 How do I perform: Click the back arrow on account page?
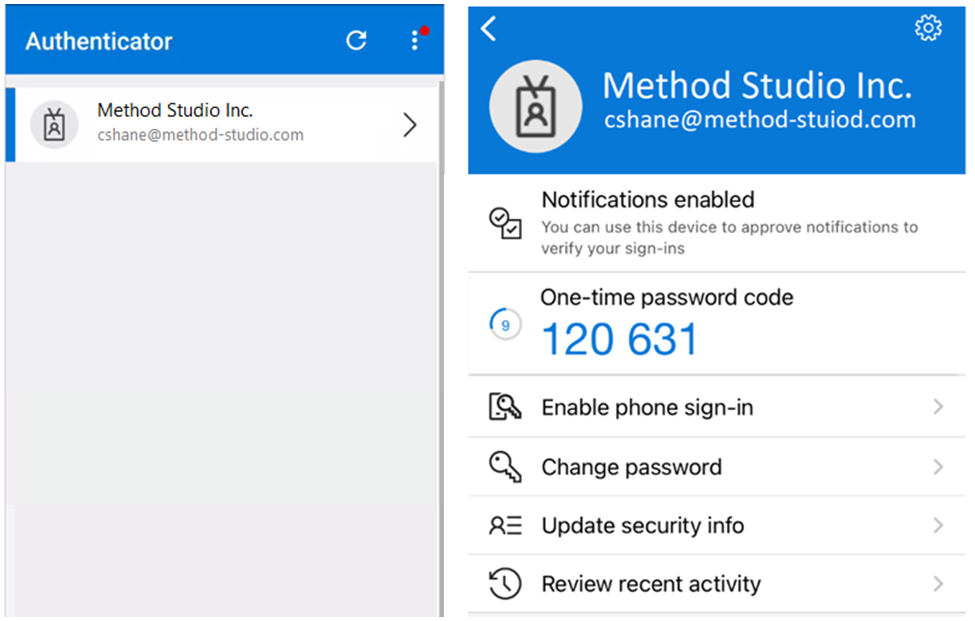pos(489,29)
